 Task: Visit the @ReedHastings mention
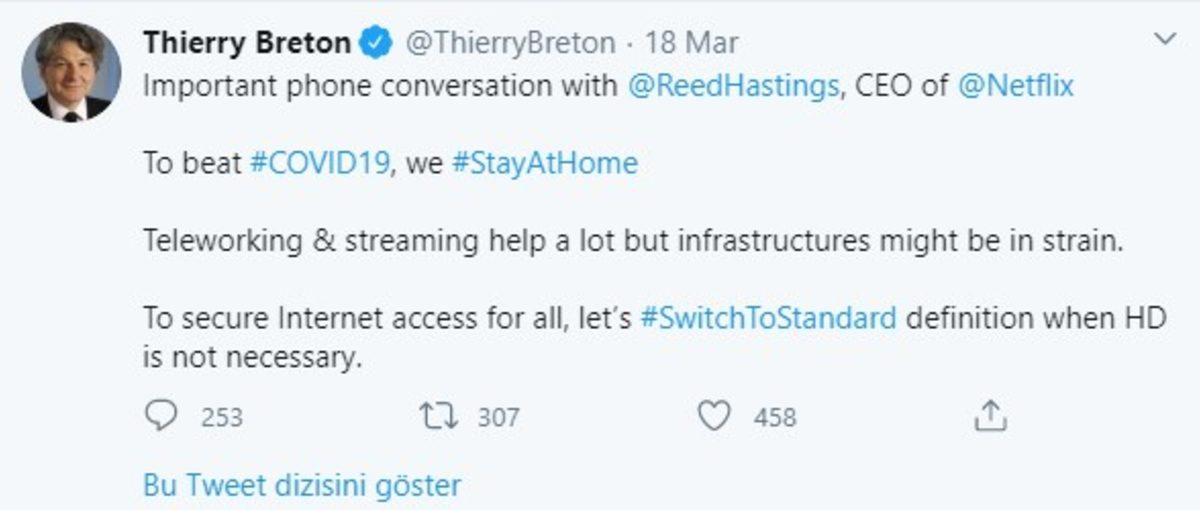click(733, 85)
